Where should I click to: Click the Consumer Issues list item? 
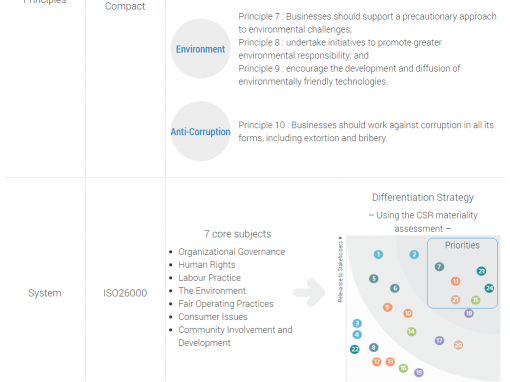click(x=213, y=317)
